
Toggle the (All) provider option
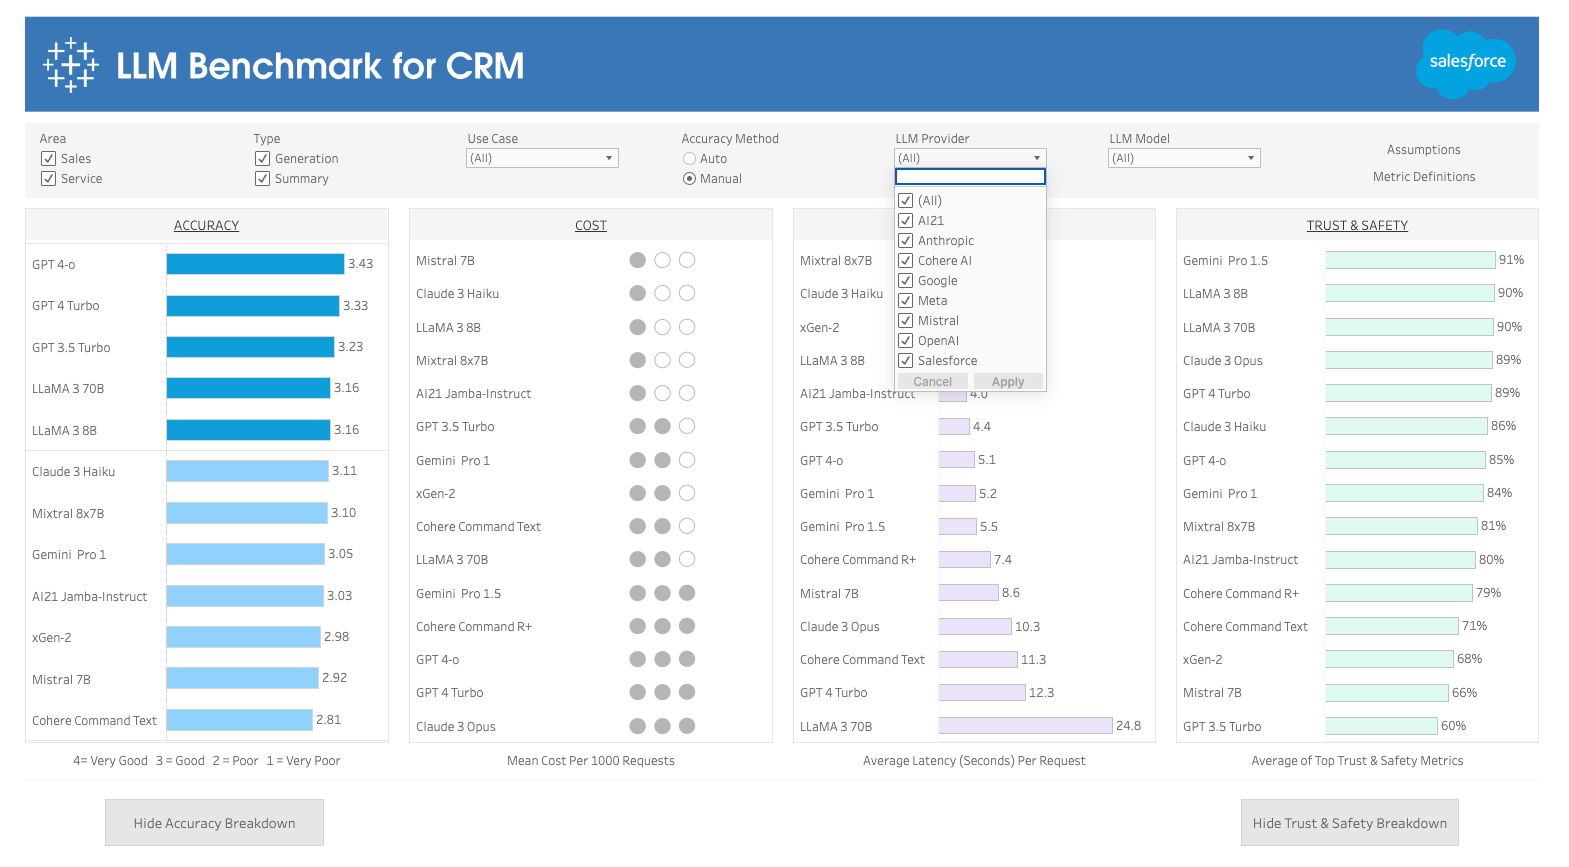905,200
